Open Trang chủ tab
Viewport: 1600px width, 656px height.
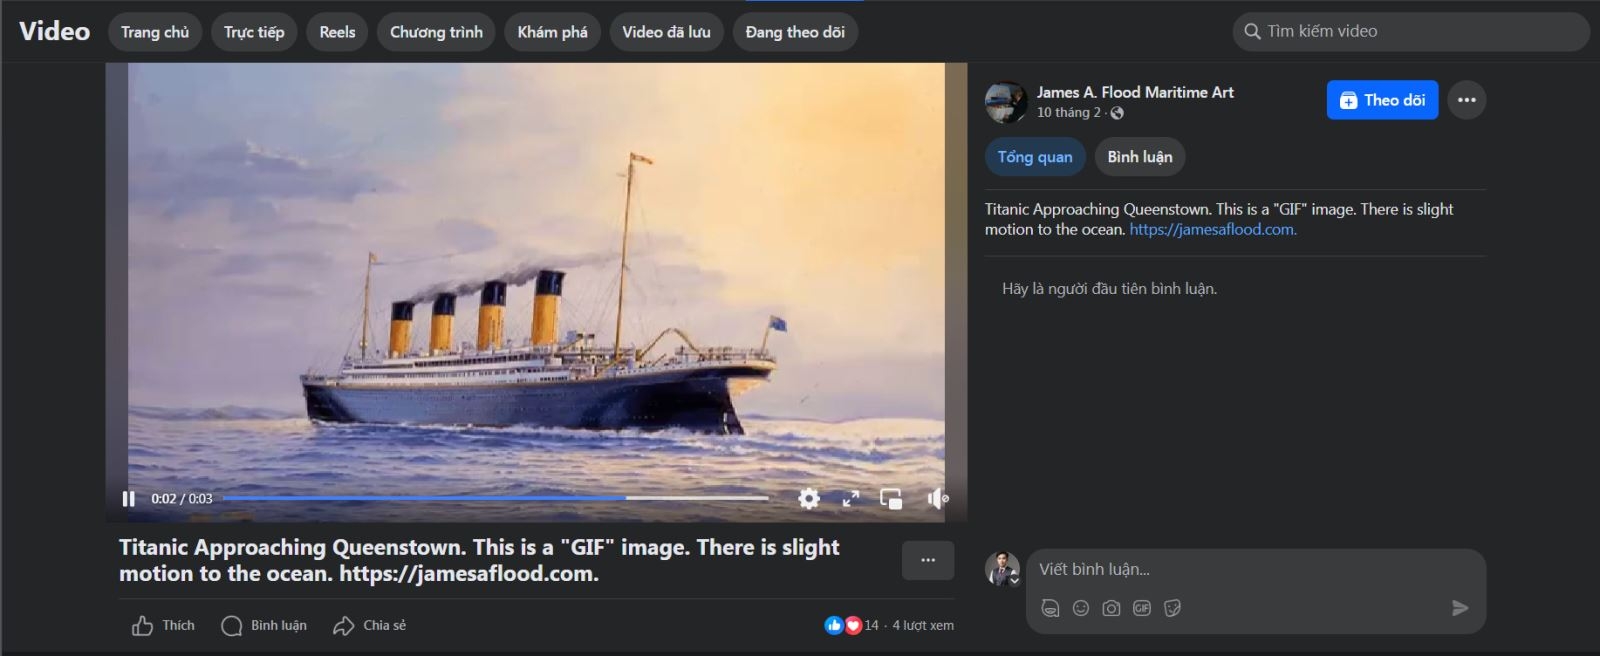155,32
